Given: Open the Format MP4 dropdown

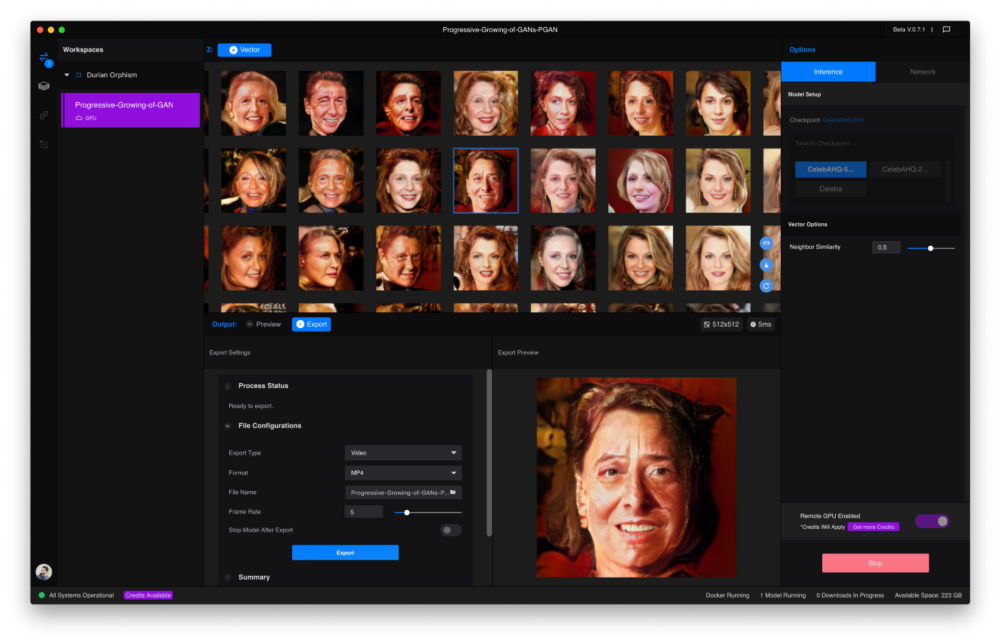Looking at the screenshot, I should pyautogui.click(x=403, y=472).
